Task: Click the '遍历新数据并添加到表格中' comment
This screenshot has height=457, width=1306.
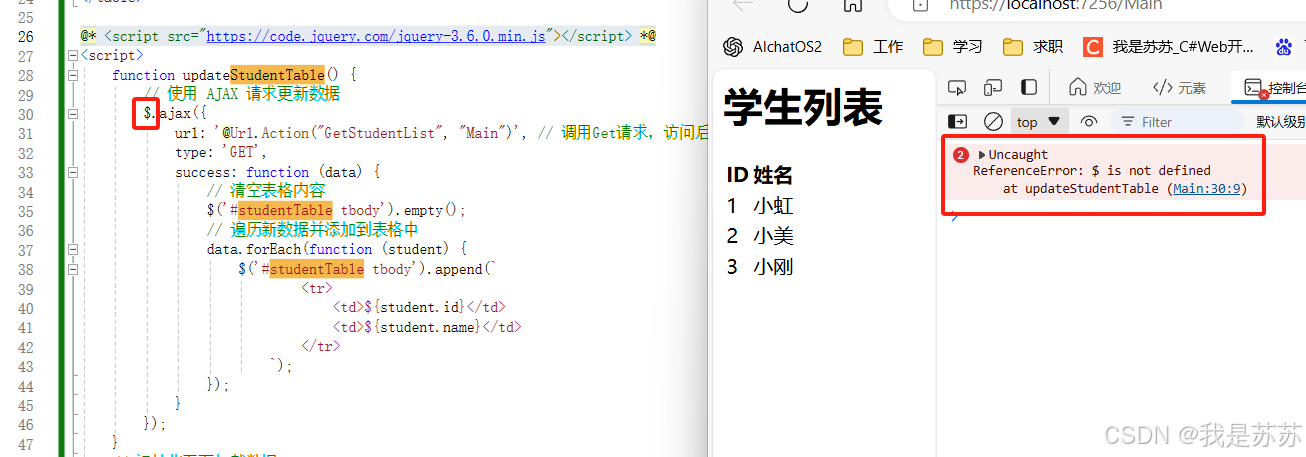Action: point(312,230)
